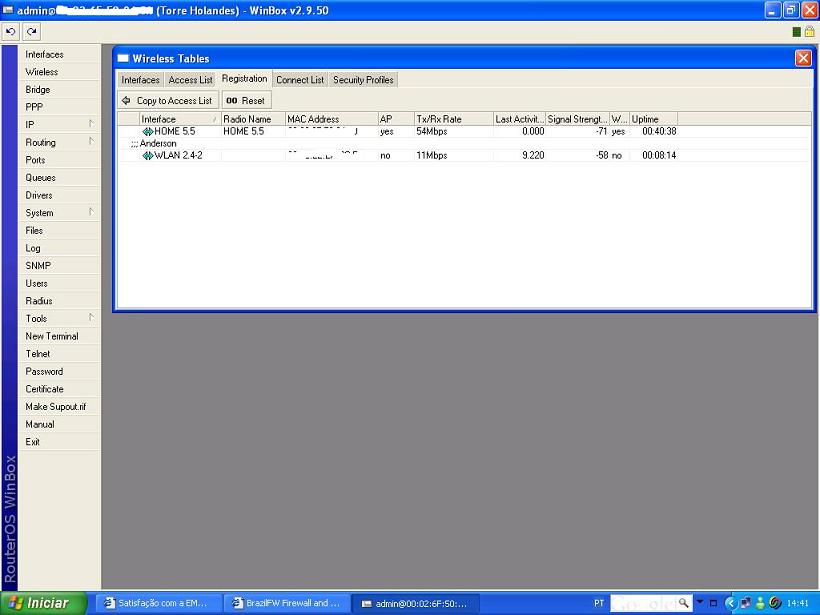Click the WLAN 2.4-2 interface row icon
The width and height of the screenshot is (820, 615).
coord(147,155)
